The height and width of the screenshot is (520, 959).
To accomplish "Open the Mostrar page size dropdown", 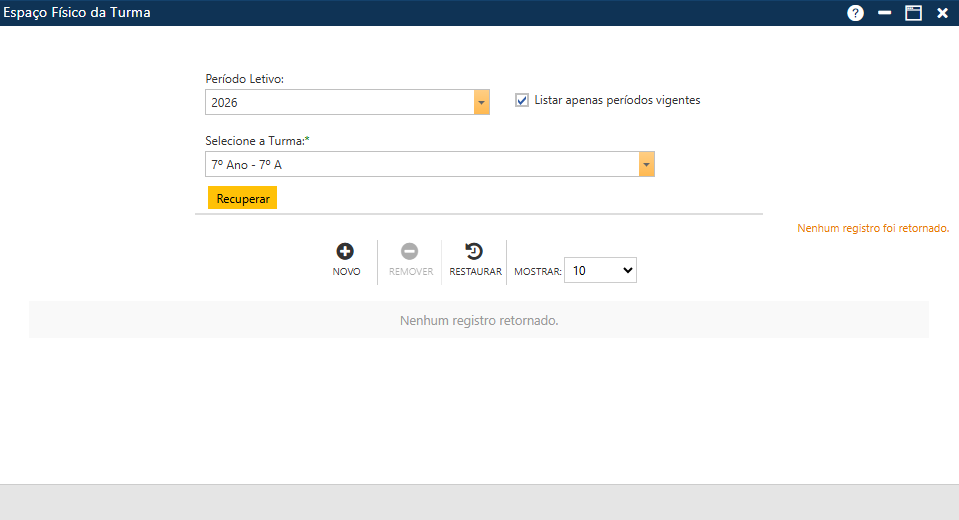I will pos(600,270).
